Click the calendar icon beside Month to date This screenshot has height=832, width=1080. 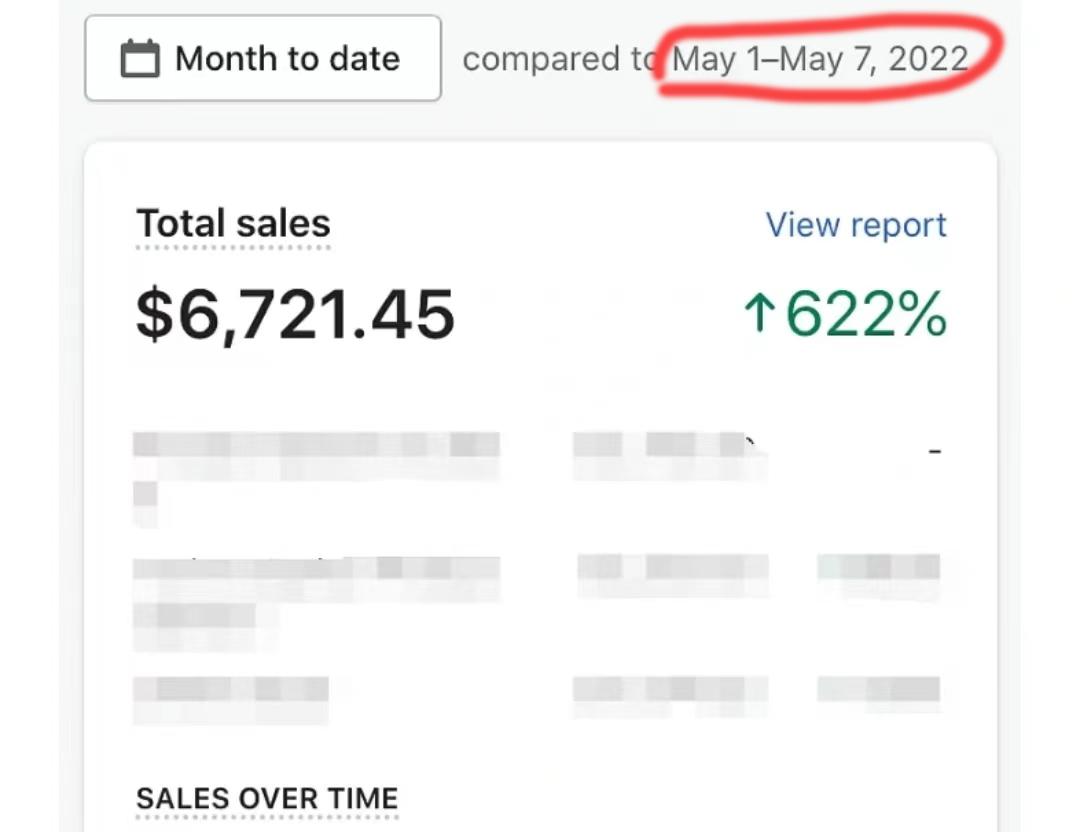(140, 59)
